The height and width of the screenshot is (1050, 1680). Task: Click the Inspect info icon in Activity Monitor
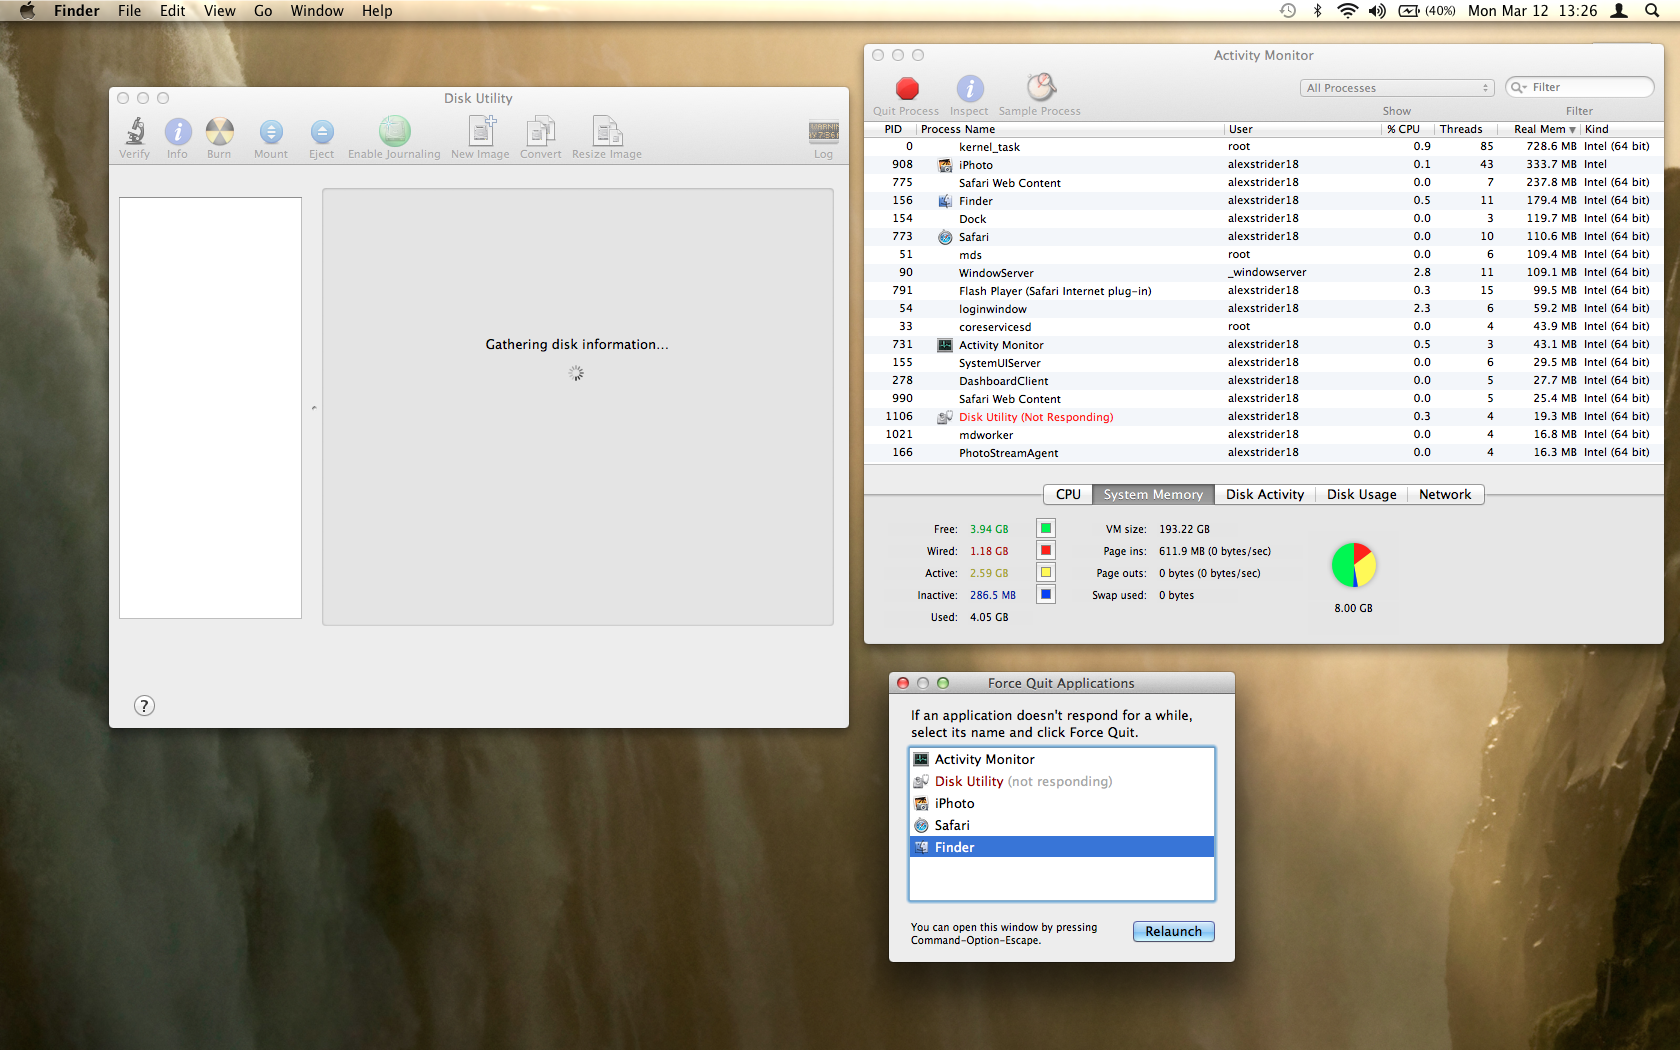pos(969,88)
